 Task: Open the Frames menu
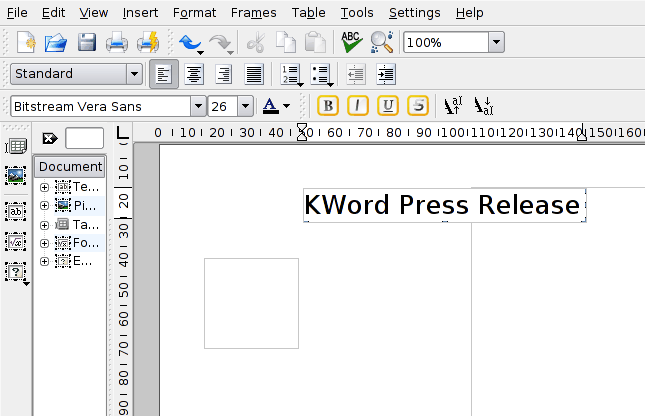pos(253,13)
